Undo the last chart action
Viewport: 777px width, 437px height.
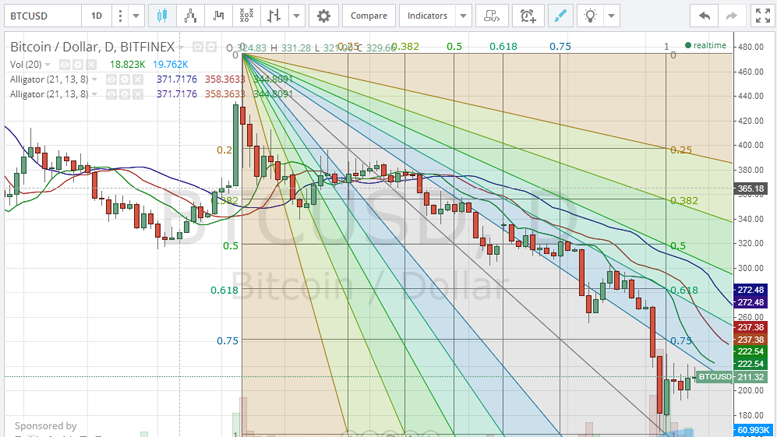pyautogui.click(x=704, y=16)
